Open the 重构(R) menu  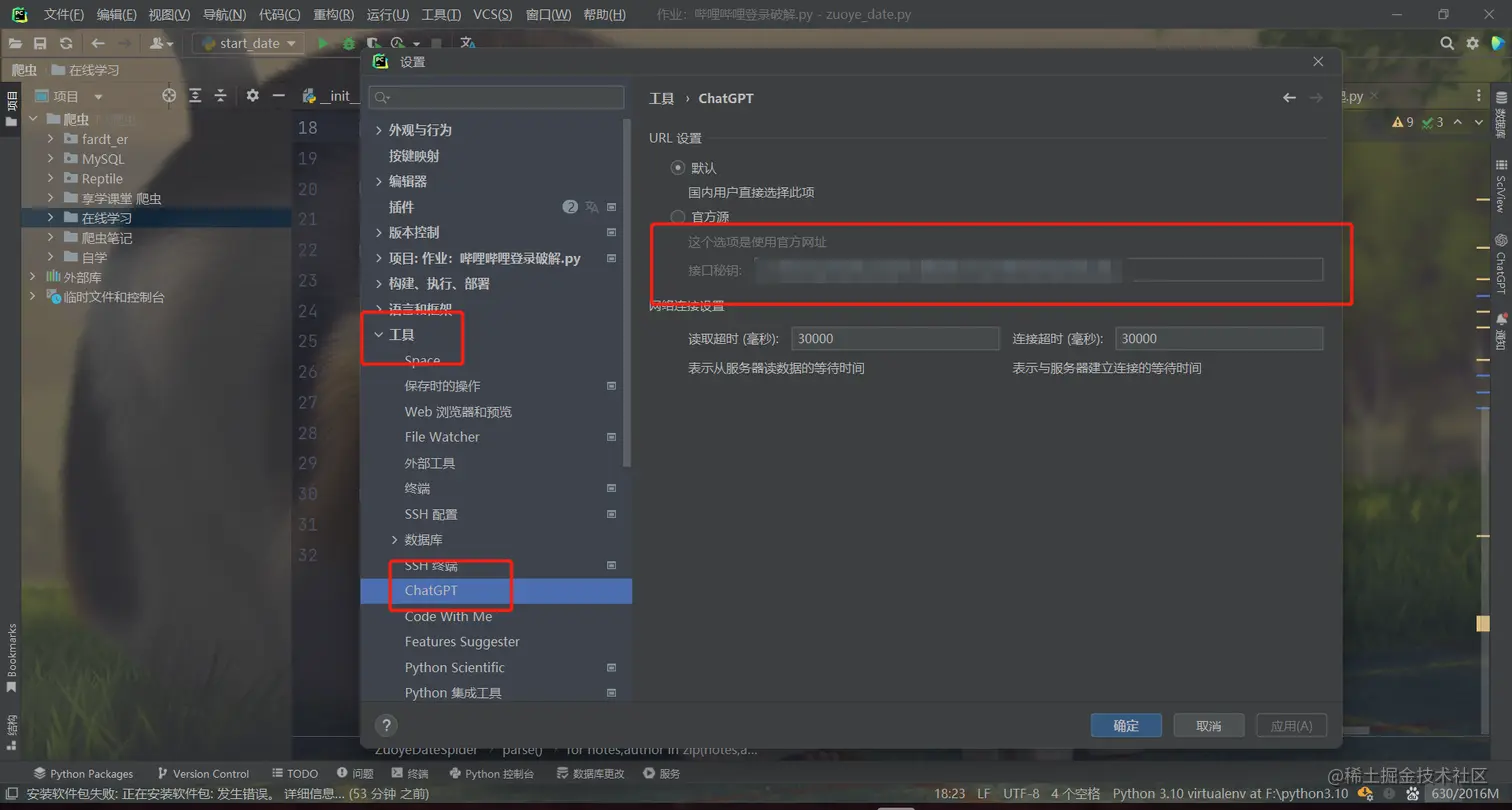click(333, 15)
